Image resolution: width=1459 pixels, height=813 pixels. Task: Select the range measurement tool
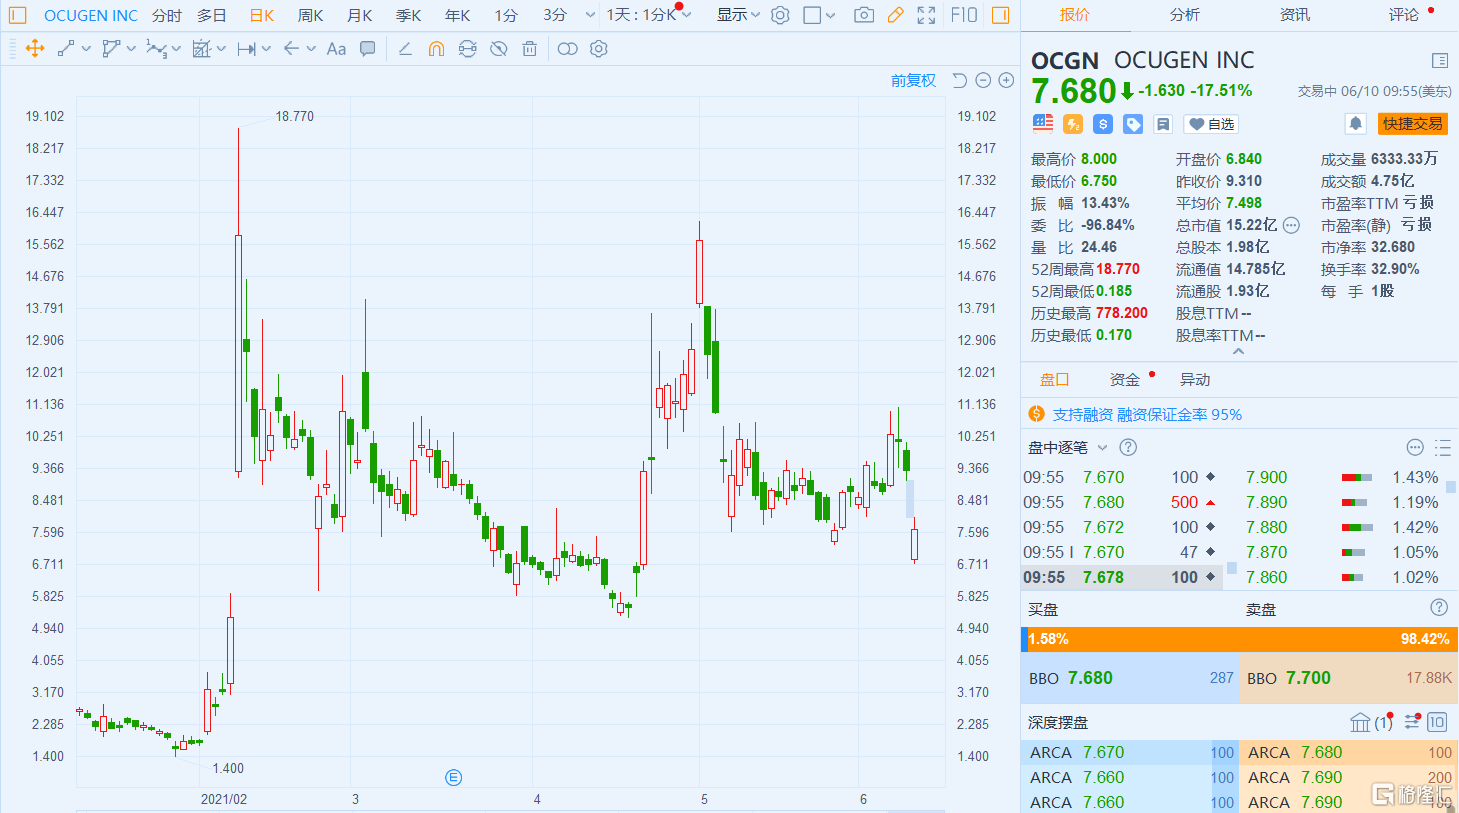coord(246,49)
